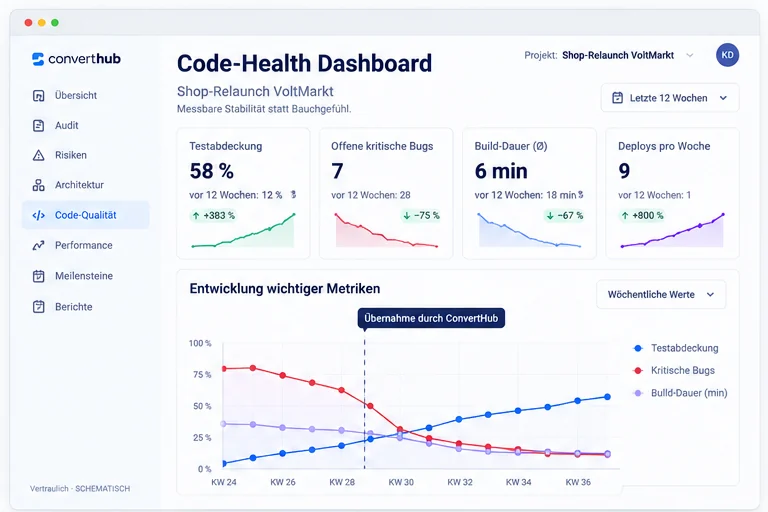
Task: Click the Testabdeckung green sparkline chart
Action: (243, 230)
